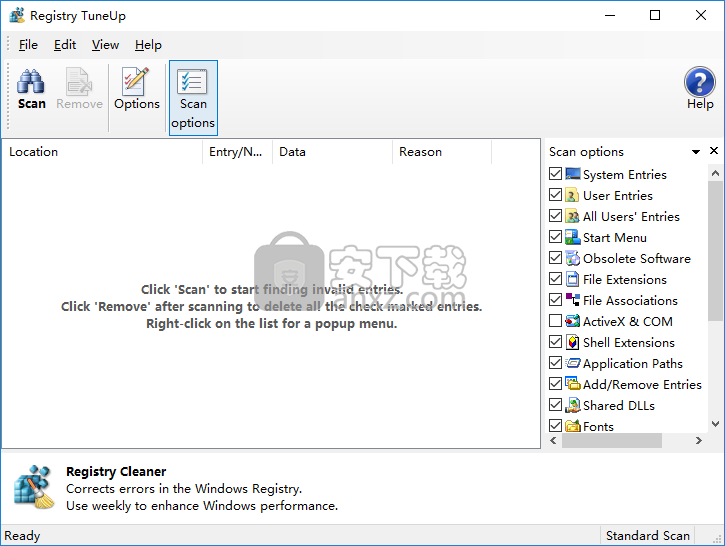The height and width of the screenshot is (546, 725).
Task: Click the ActiveX & COM icon
Action: click(x=572, y=321)
